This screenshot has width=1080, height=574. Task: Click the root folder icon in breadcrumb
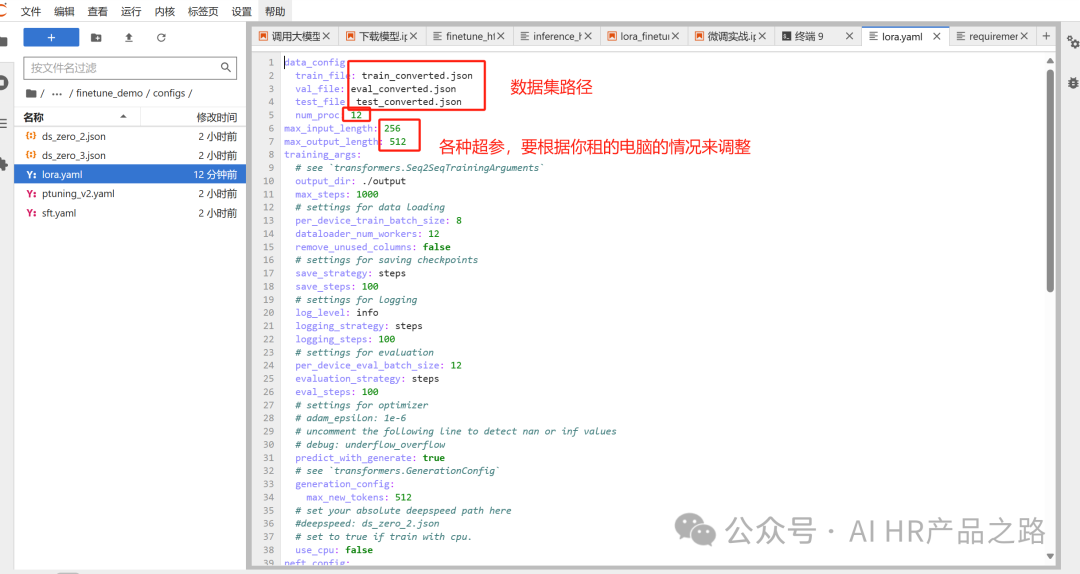click(31, 93)
